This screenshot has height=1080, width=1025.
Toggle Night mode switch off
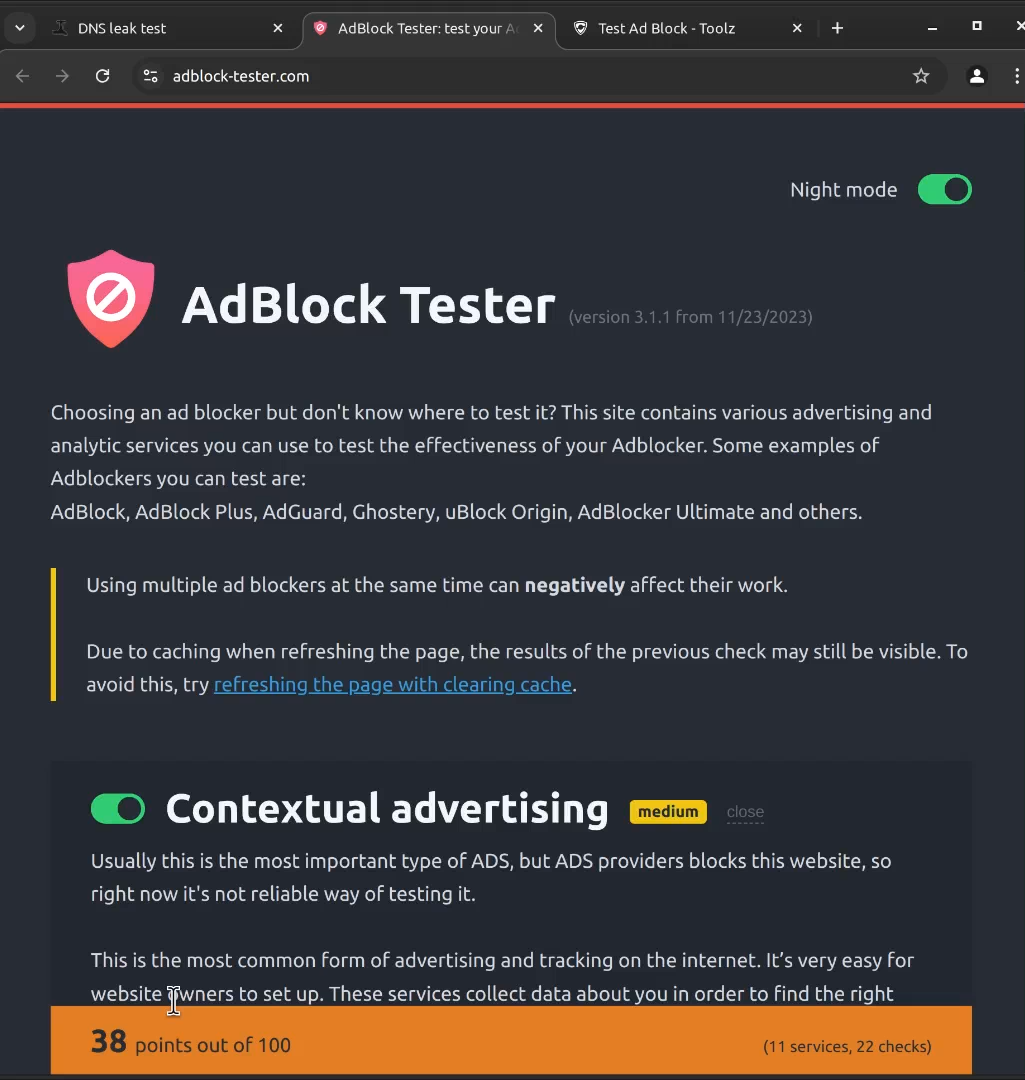pos(944,189)
